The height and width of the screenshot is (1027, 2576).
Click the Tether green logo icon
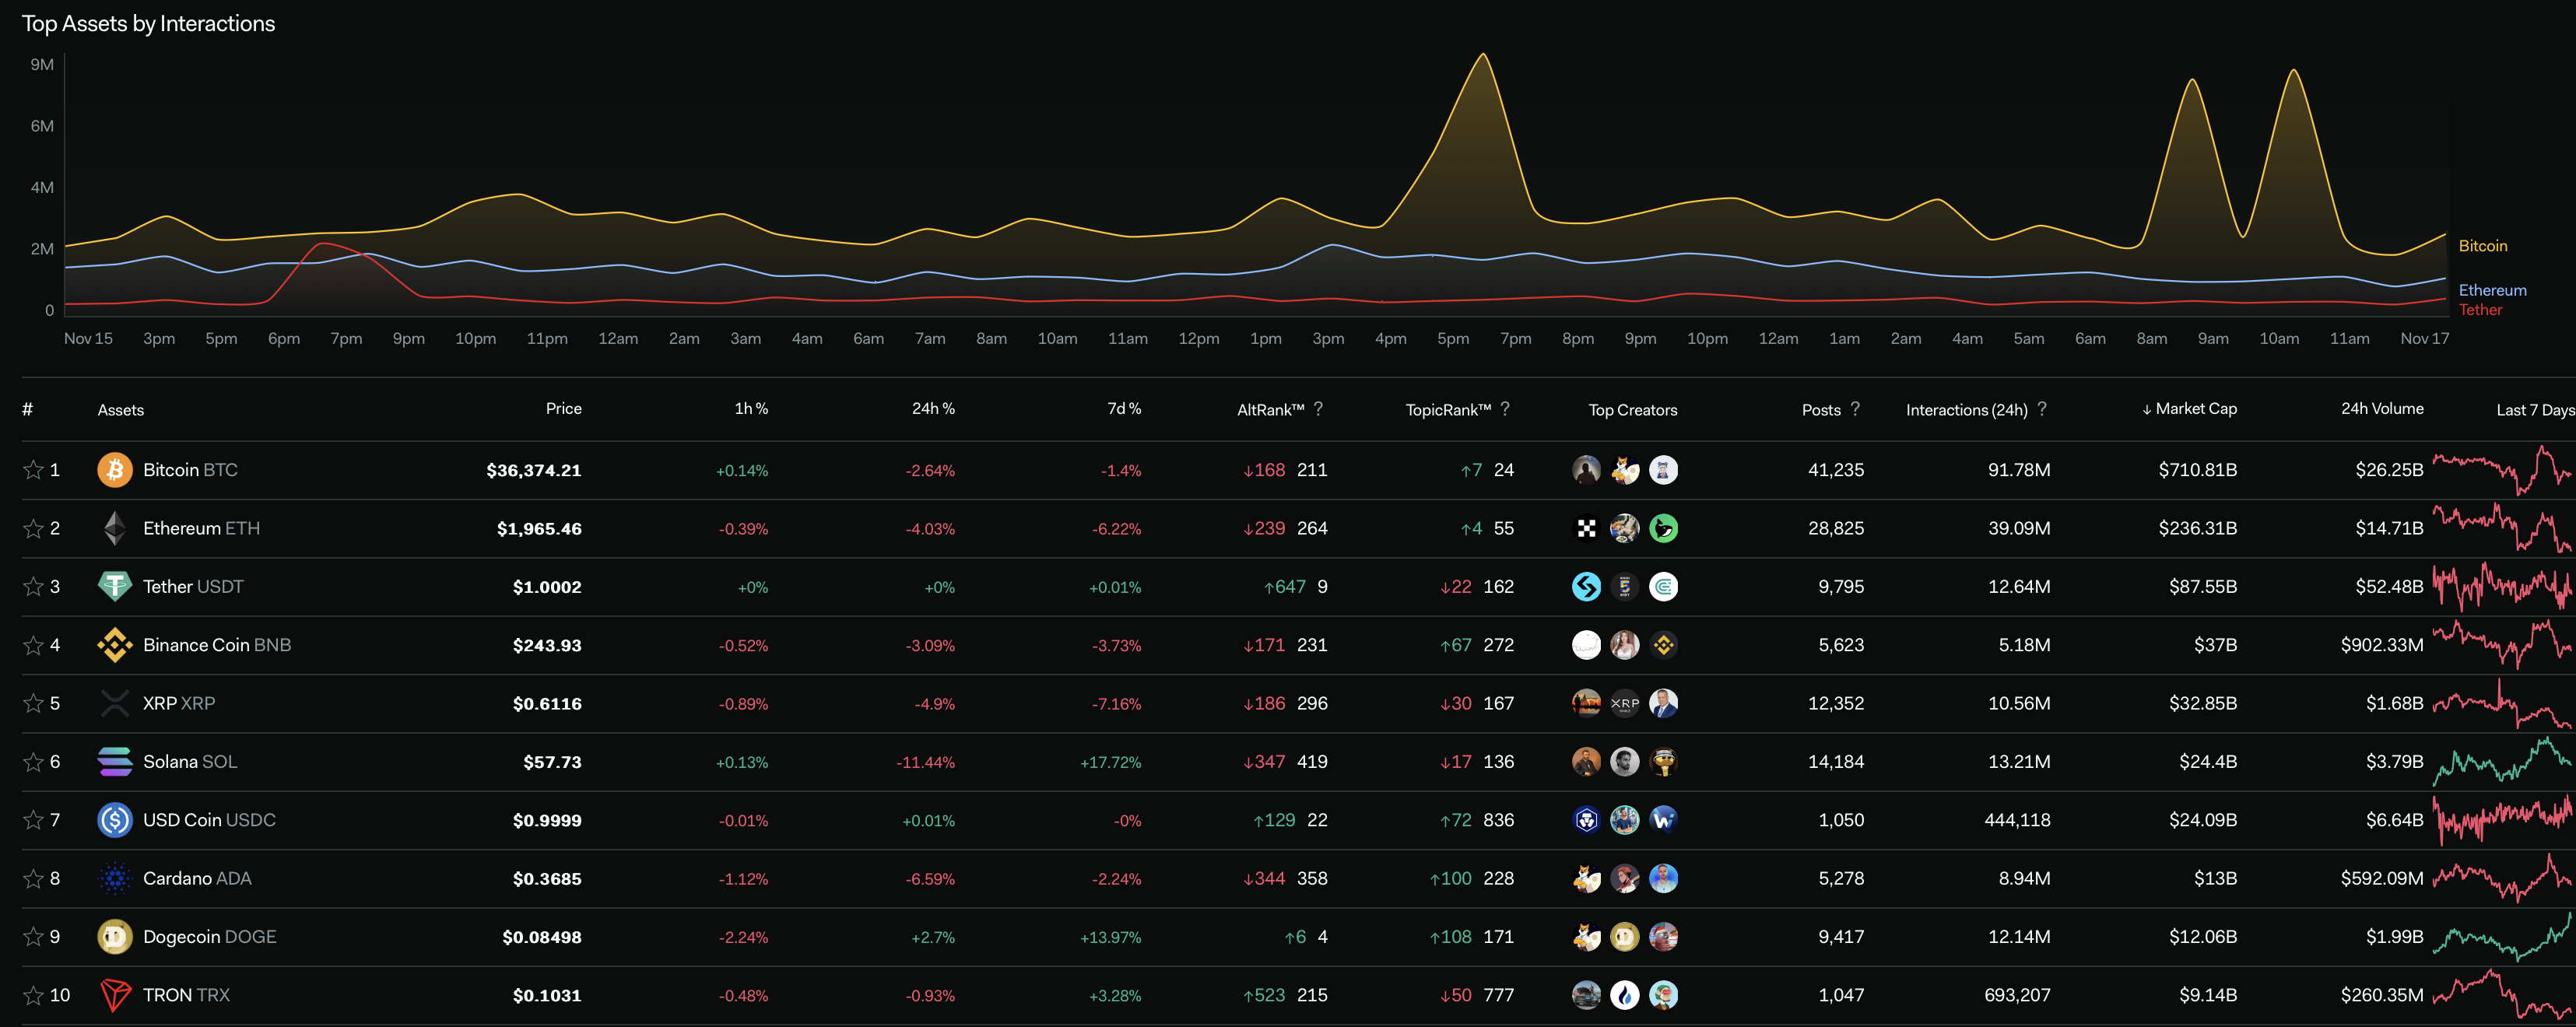114,586
